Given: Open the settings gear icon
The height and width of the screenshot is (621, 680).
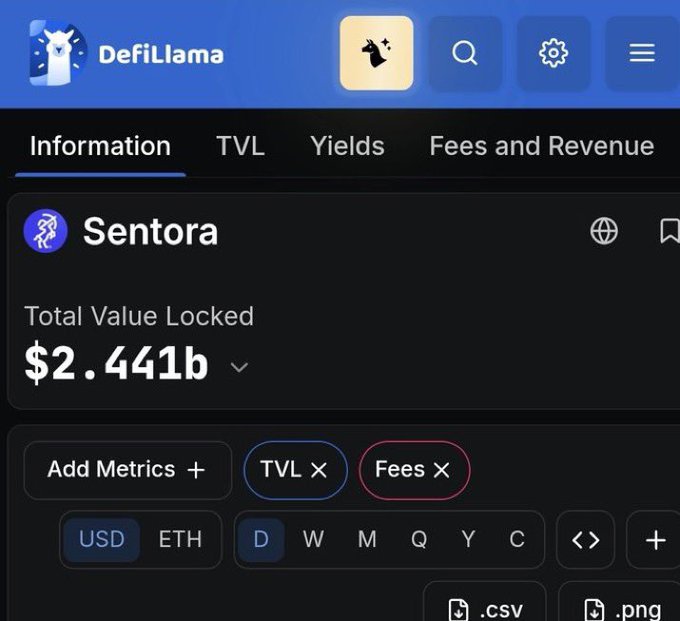Looking at the screenshot, I should point(553,53).
